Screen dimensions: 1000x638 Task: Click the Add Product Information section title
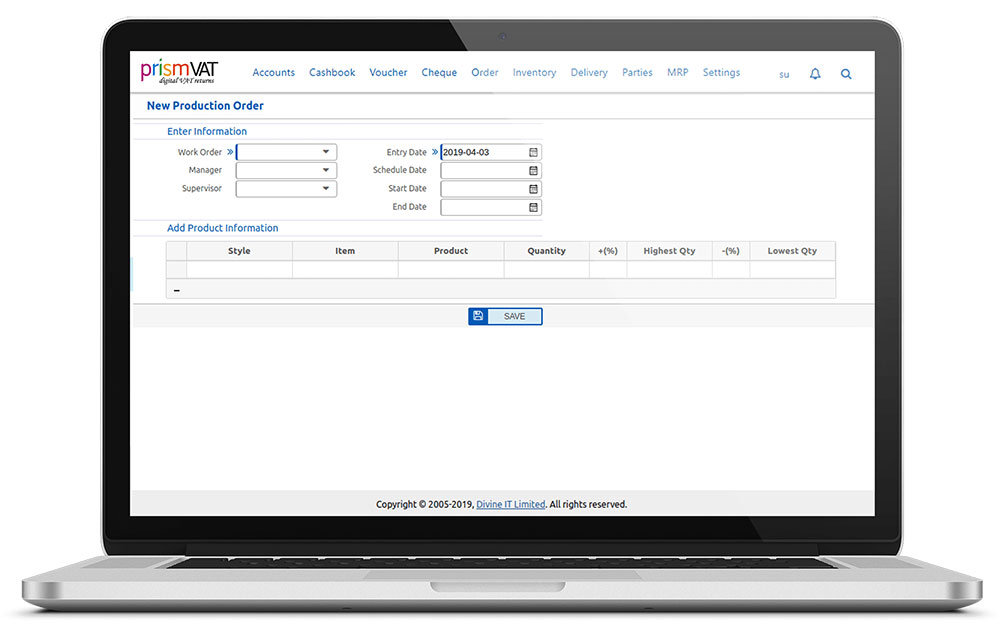click(x=223, y=228)
